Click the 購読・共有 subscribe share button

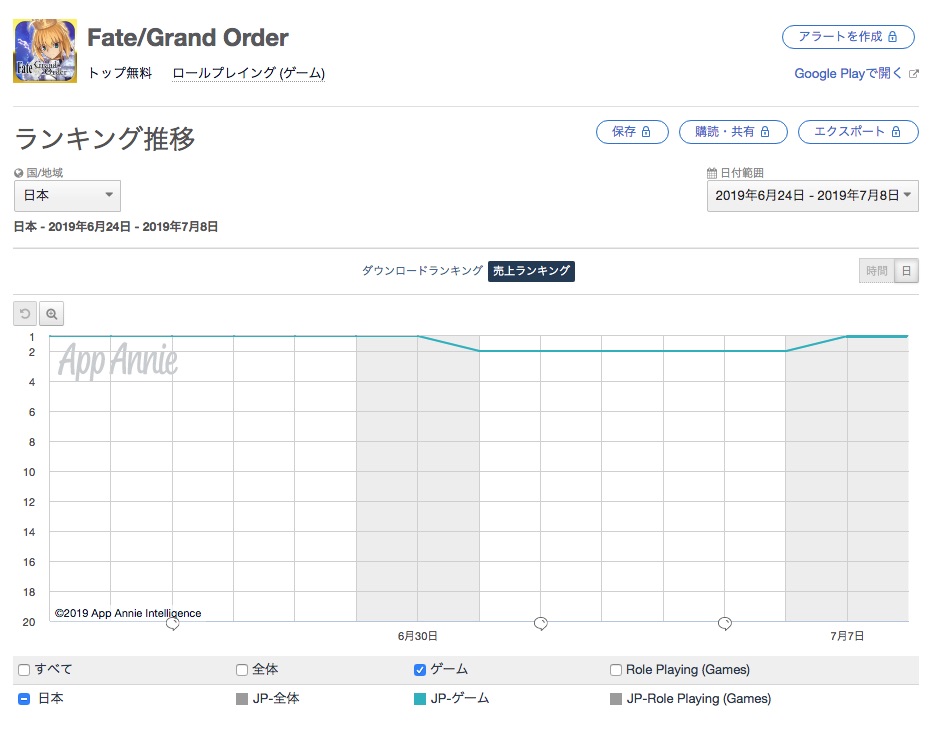pyautogui.click(x=733, y=132)
